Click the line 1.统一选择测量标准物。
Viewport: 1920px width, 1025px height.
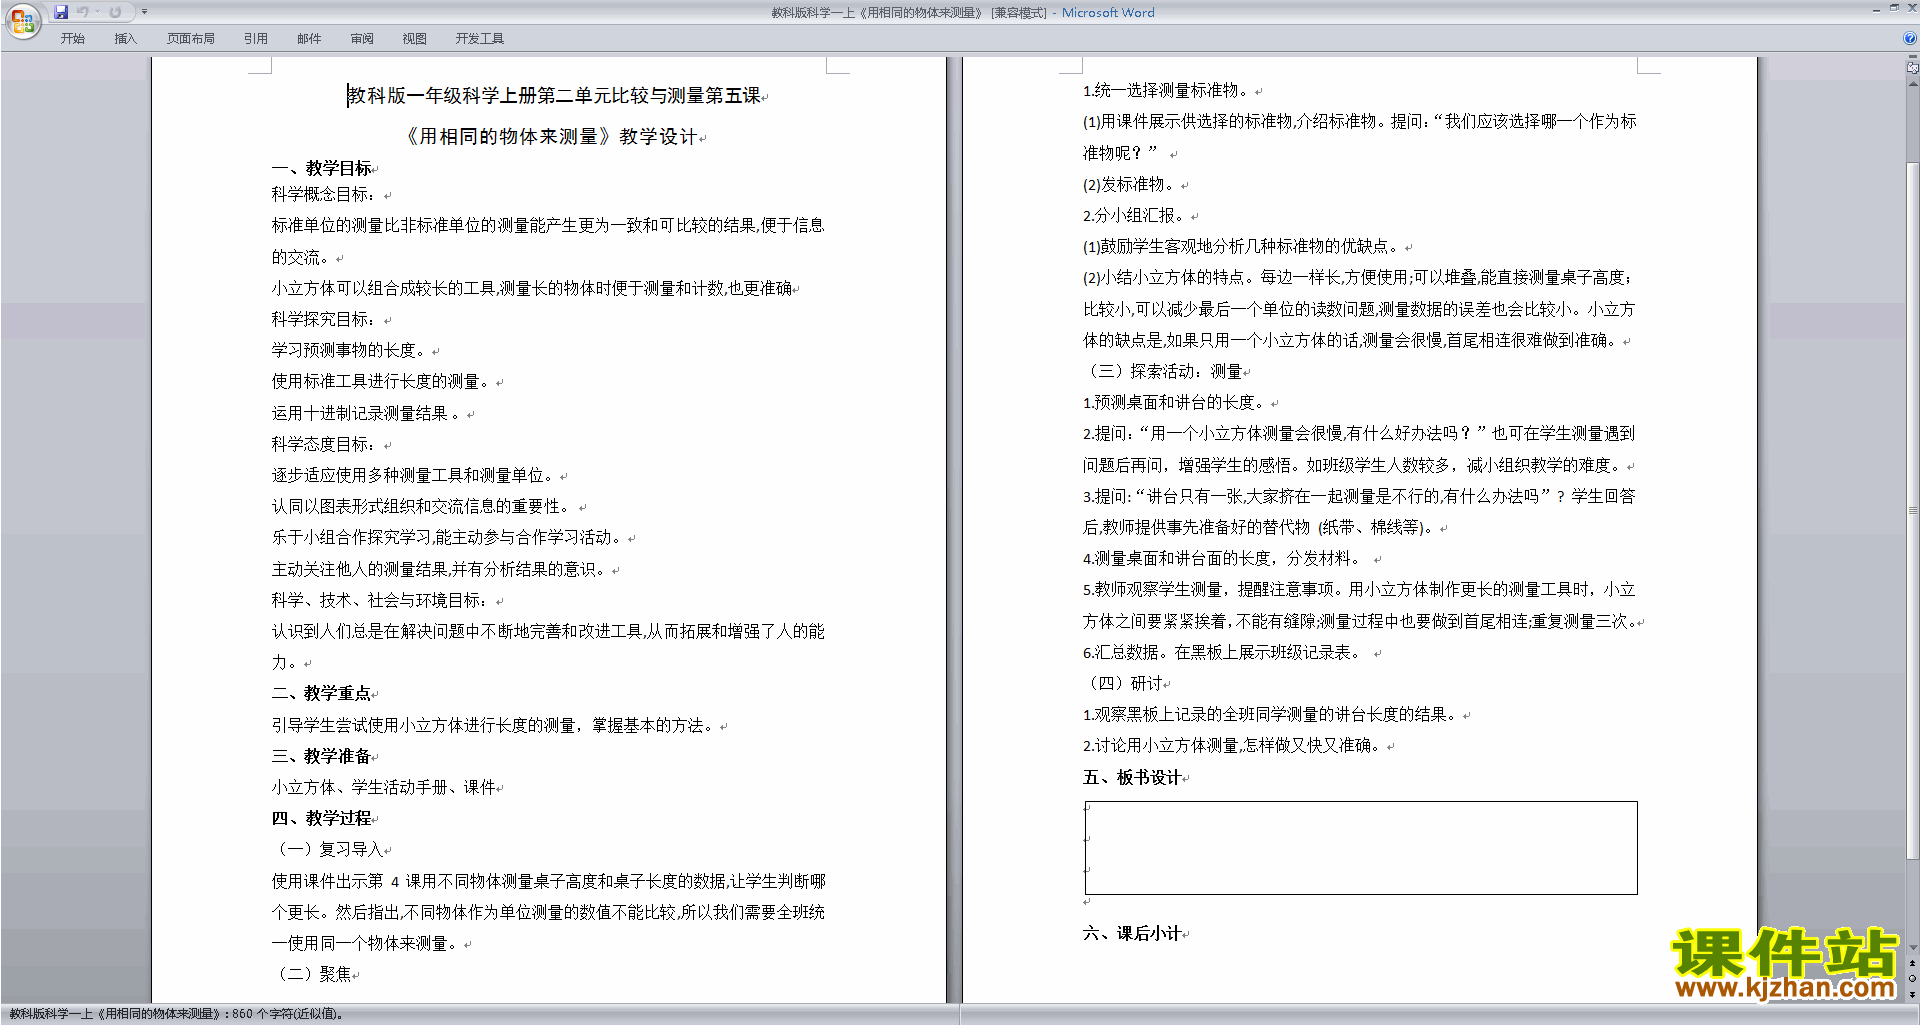[1168, 90]
